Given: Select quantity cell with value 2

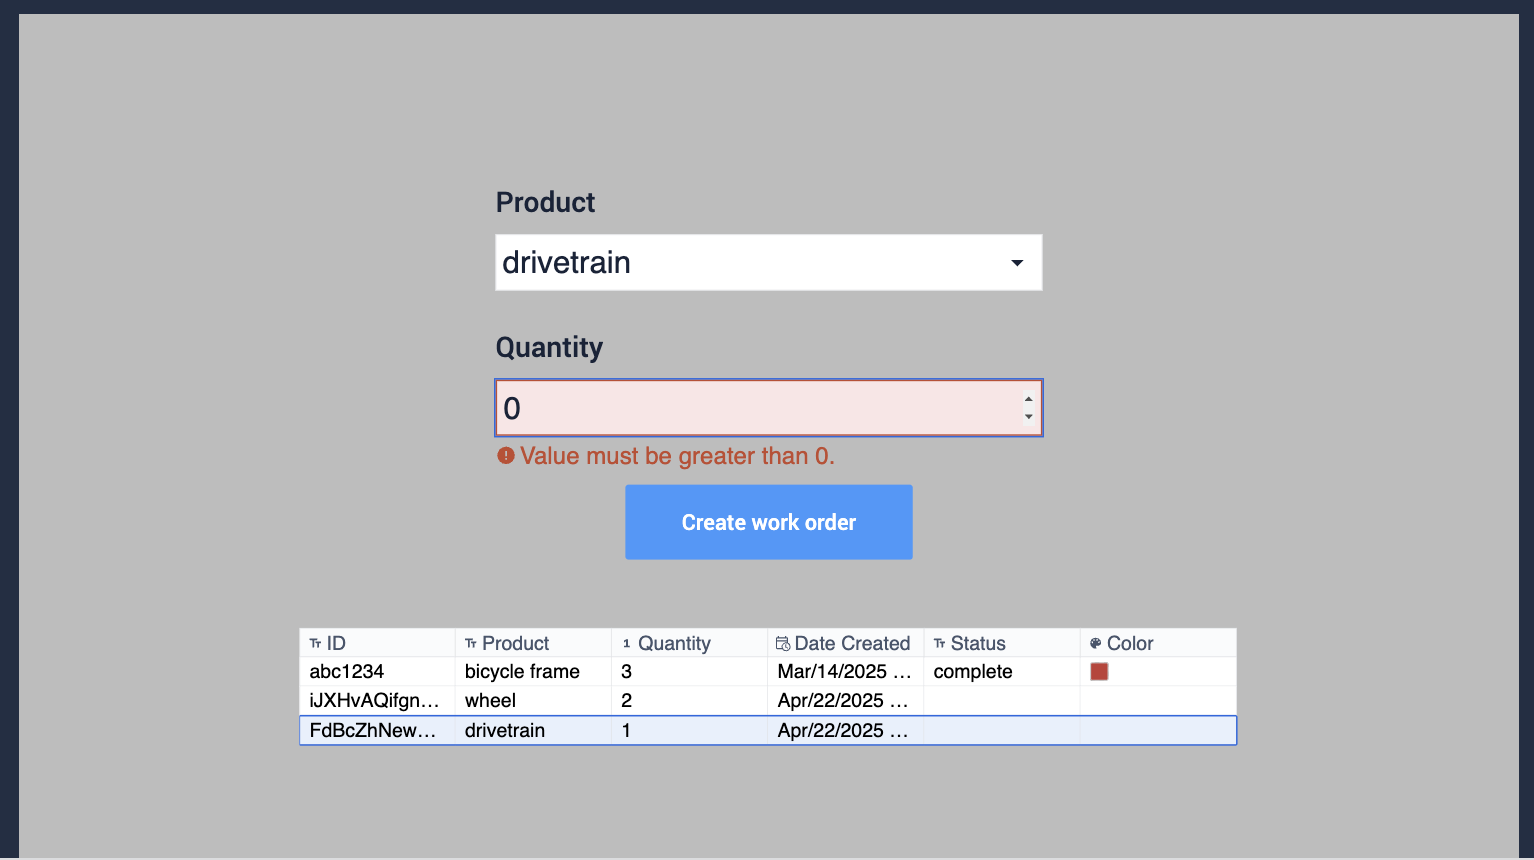Looking at the screenshot, I should [689, 700].
